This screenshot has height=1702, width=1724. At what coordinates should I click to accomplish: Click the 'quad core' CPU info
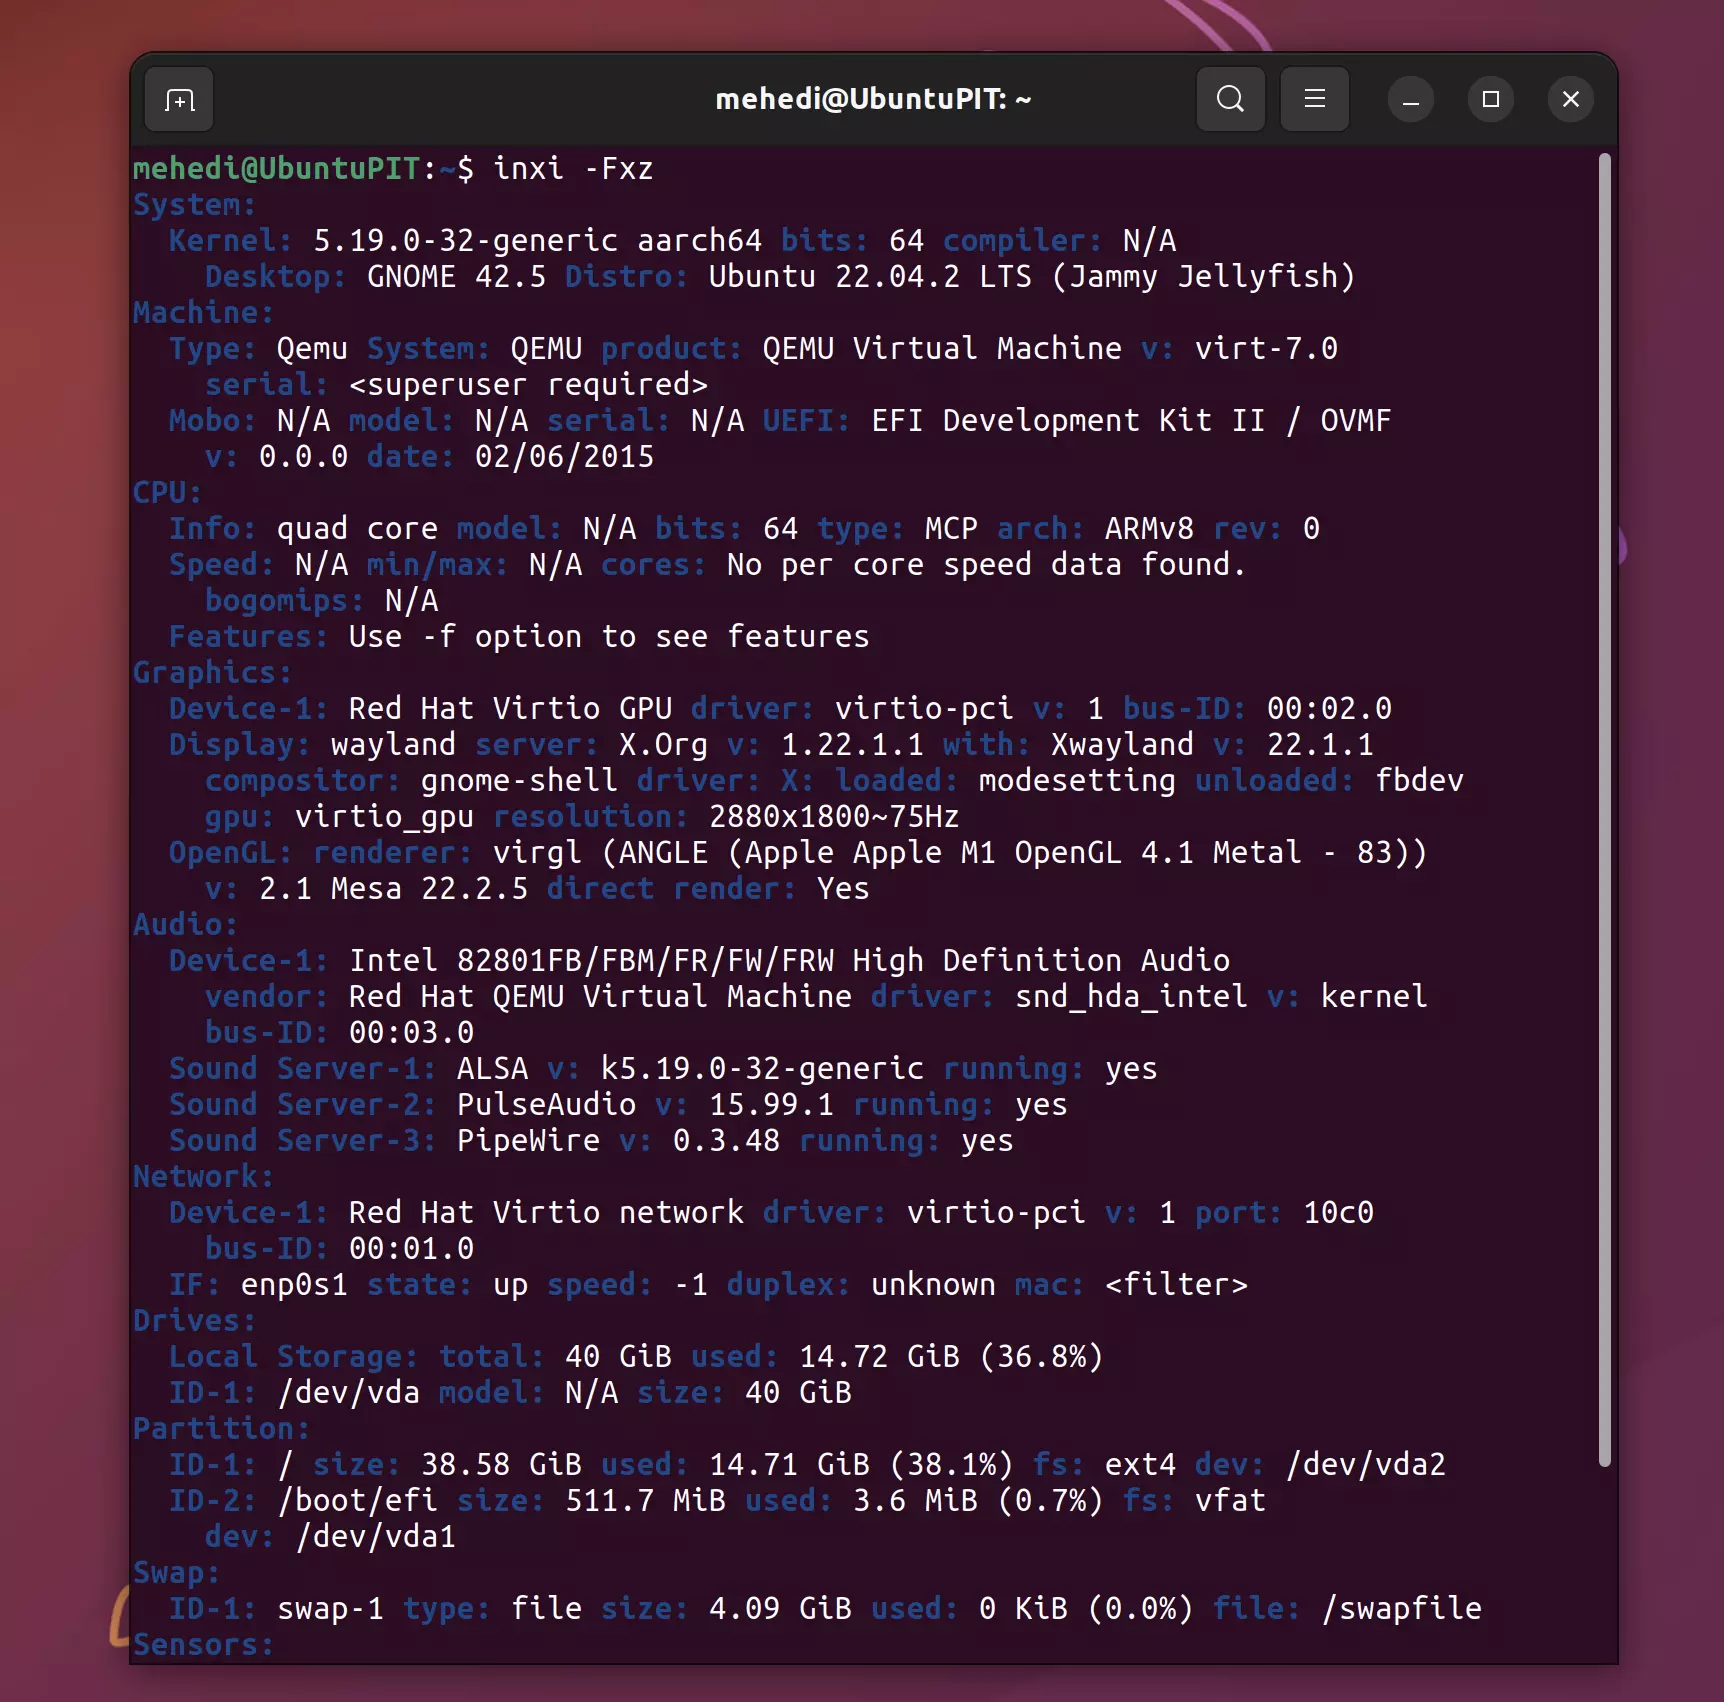point(357,528)
